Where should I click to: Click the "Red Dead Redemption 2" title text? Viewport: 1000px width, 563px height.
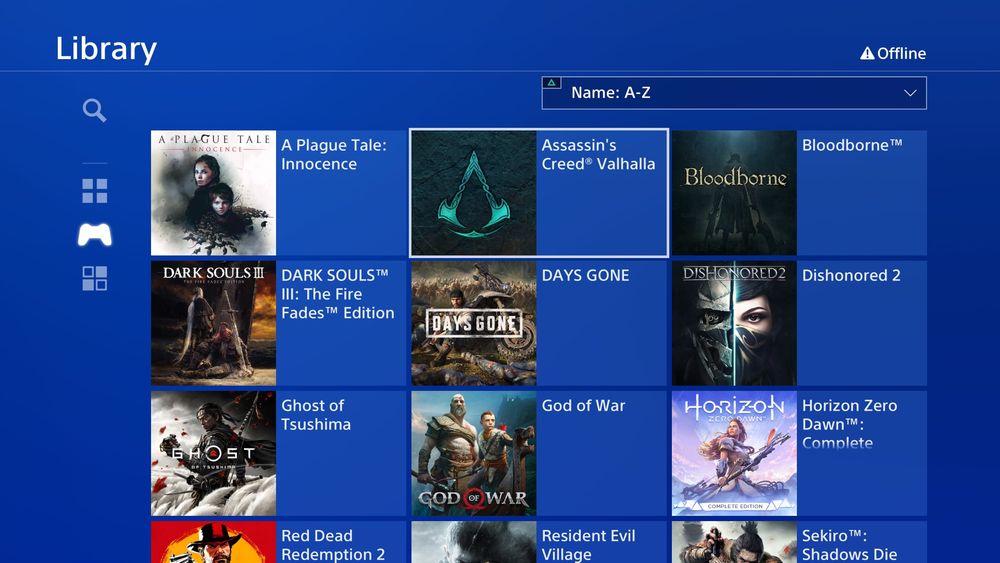(334, 545)
